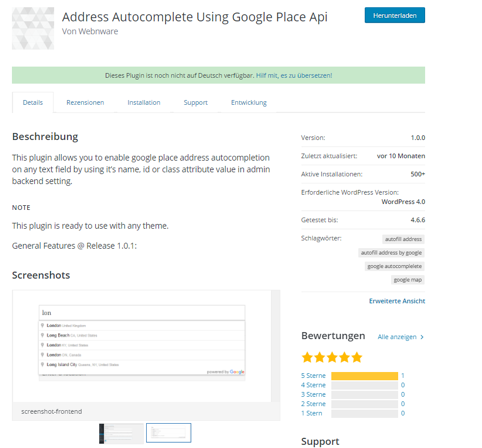
Task: Open 'Hilf mit, es zu übersetzen!' link
Action: [x=294, y=75]
